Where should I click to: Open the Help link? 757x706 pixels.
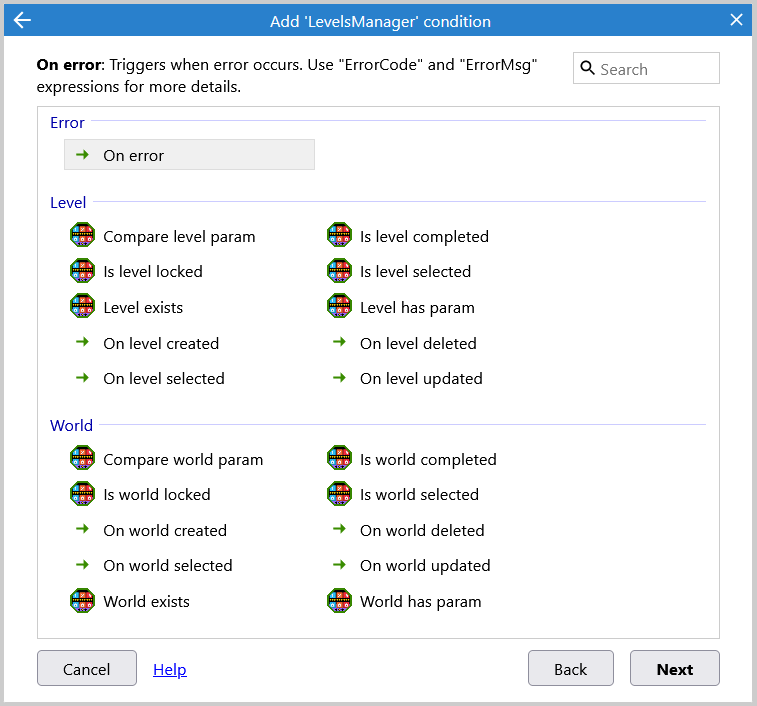(170, 669)
